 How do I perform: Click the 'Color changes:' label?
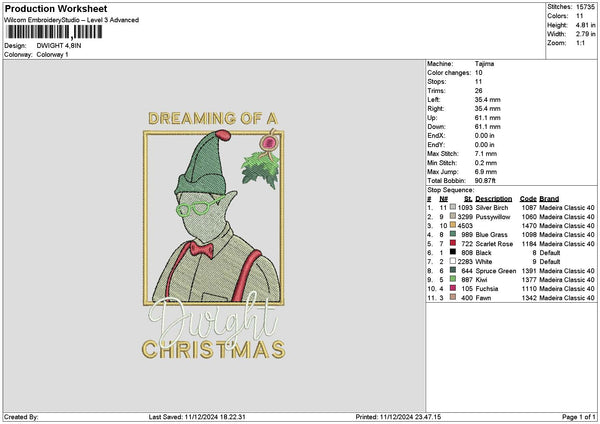pos(449,73)
